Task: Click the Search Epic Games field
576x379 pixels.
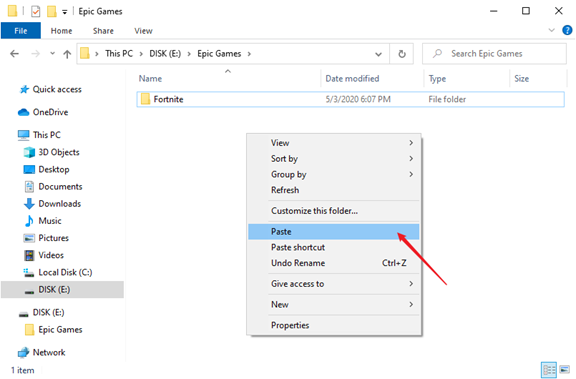Action: 494,54
